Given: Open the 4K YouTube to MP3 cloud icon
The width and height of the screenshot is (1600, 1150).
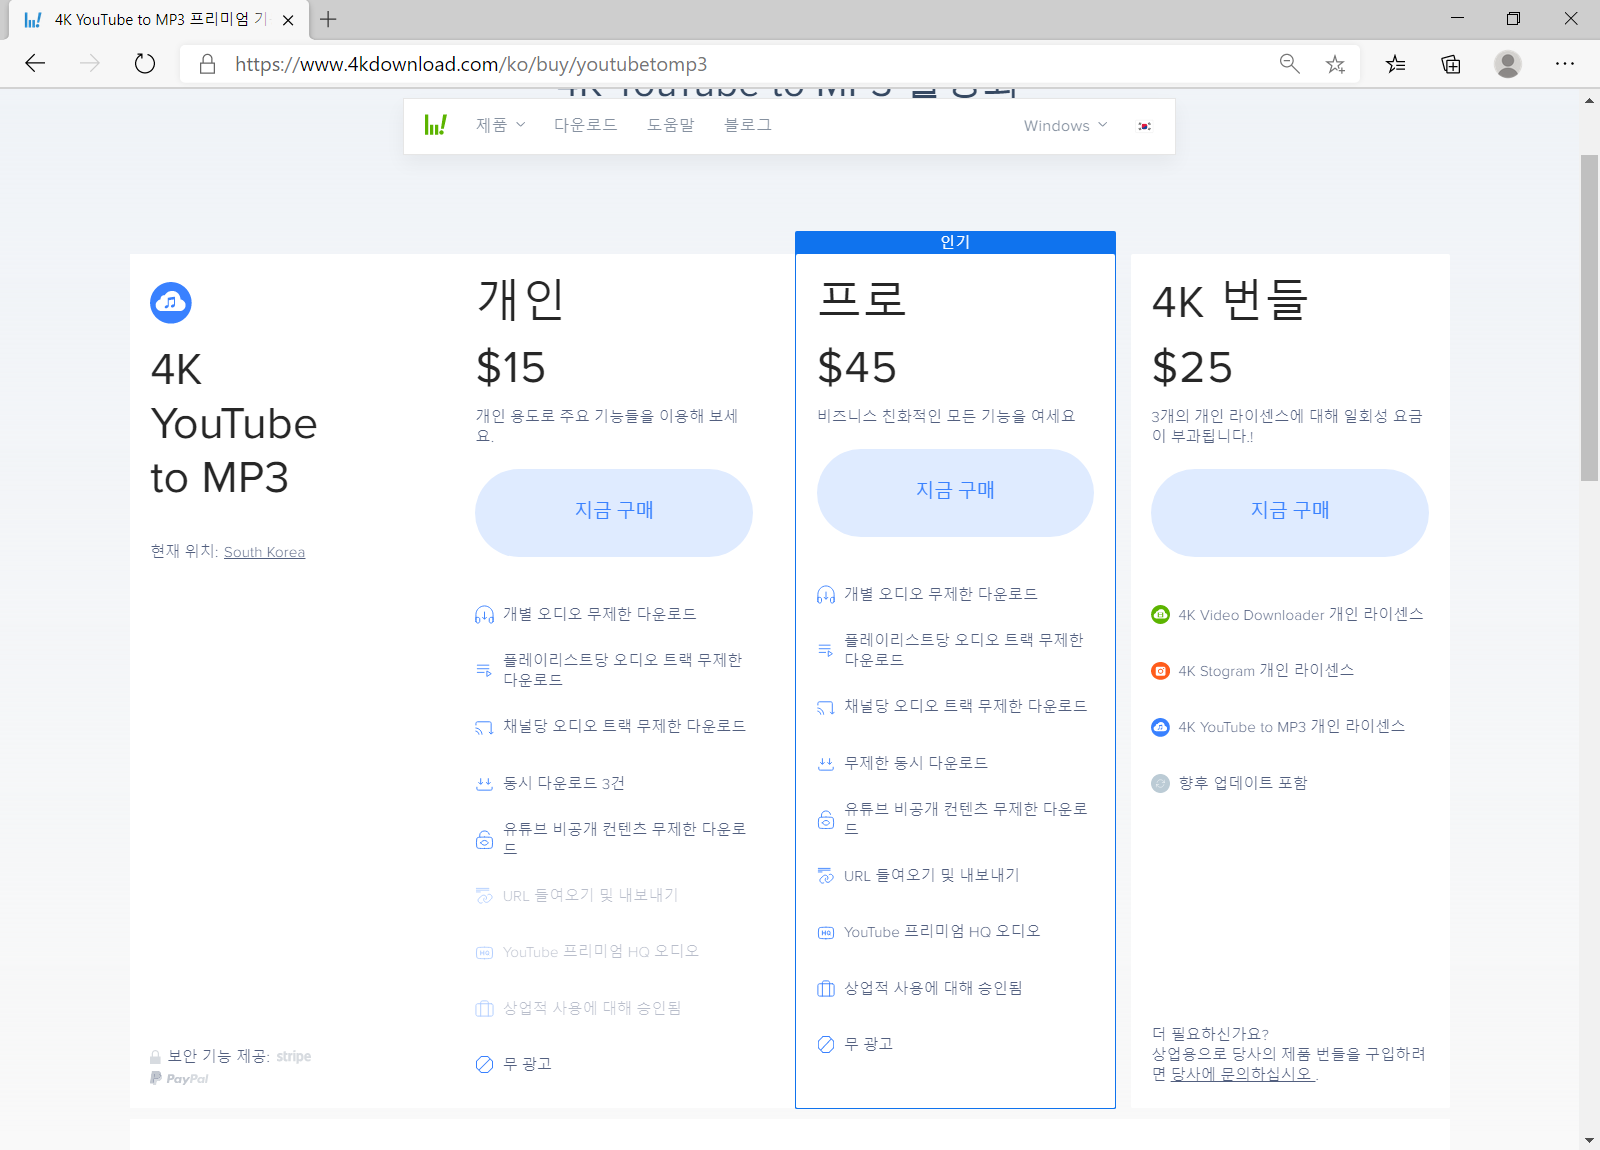Looking at the screenshot, I should [171, 302].
